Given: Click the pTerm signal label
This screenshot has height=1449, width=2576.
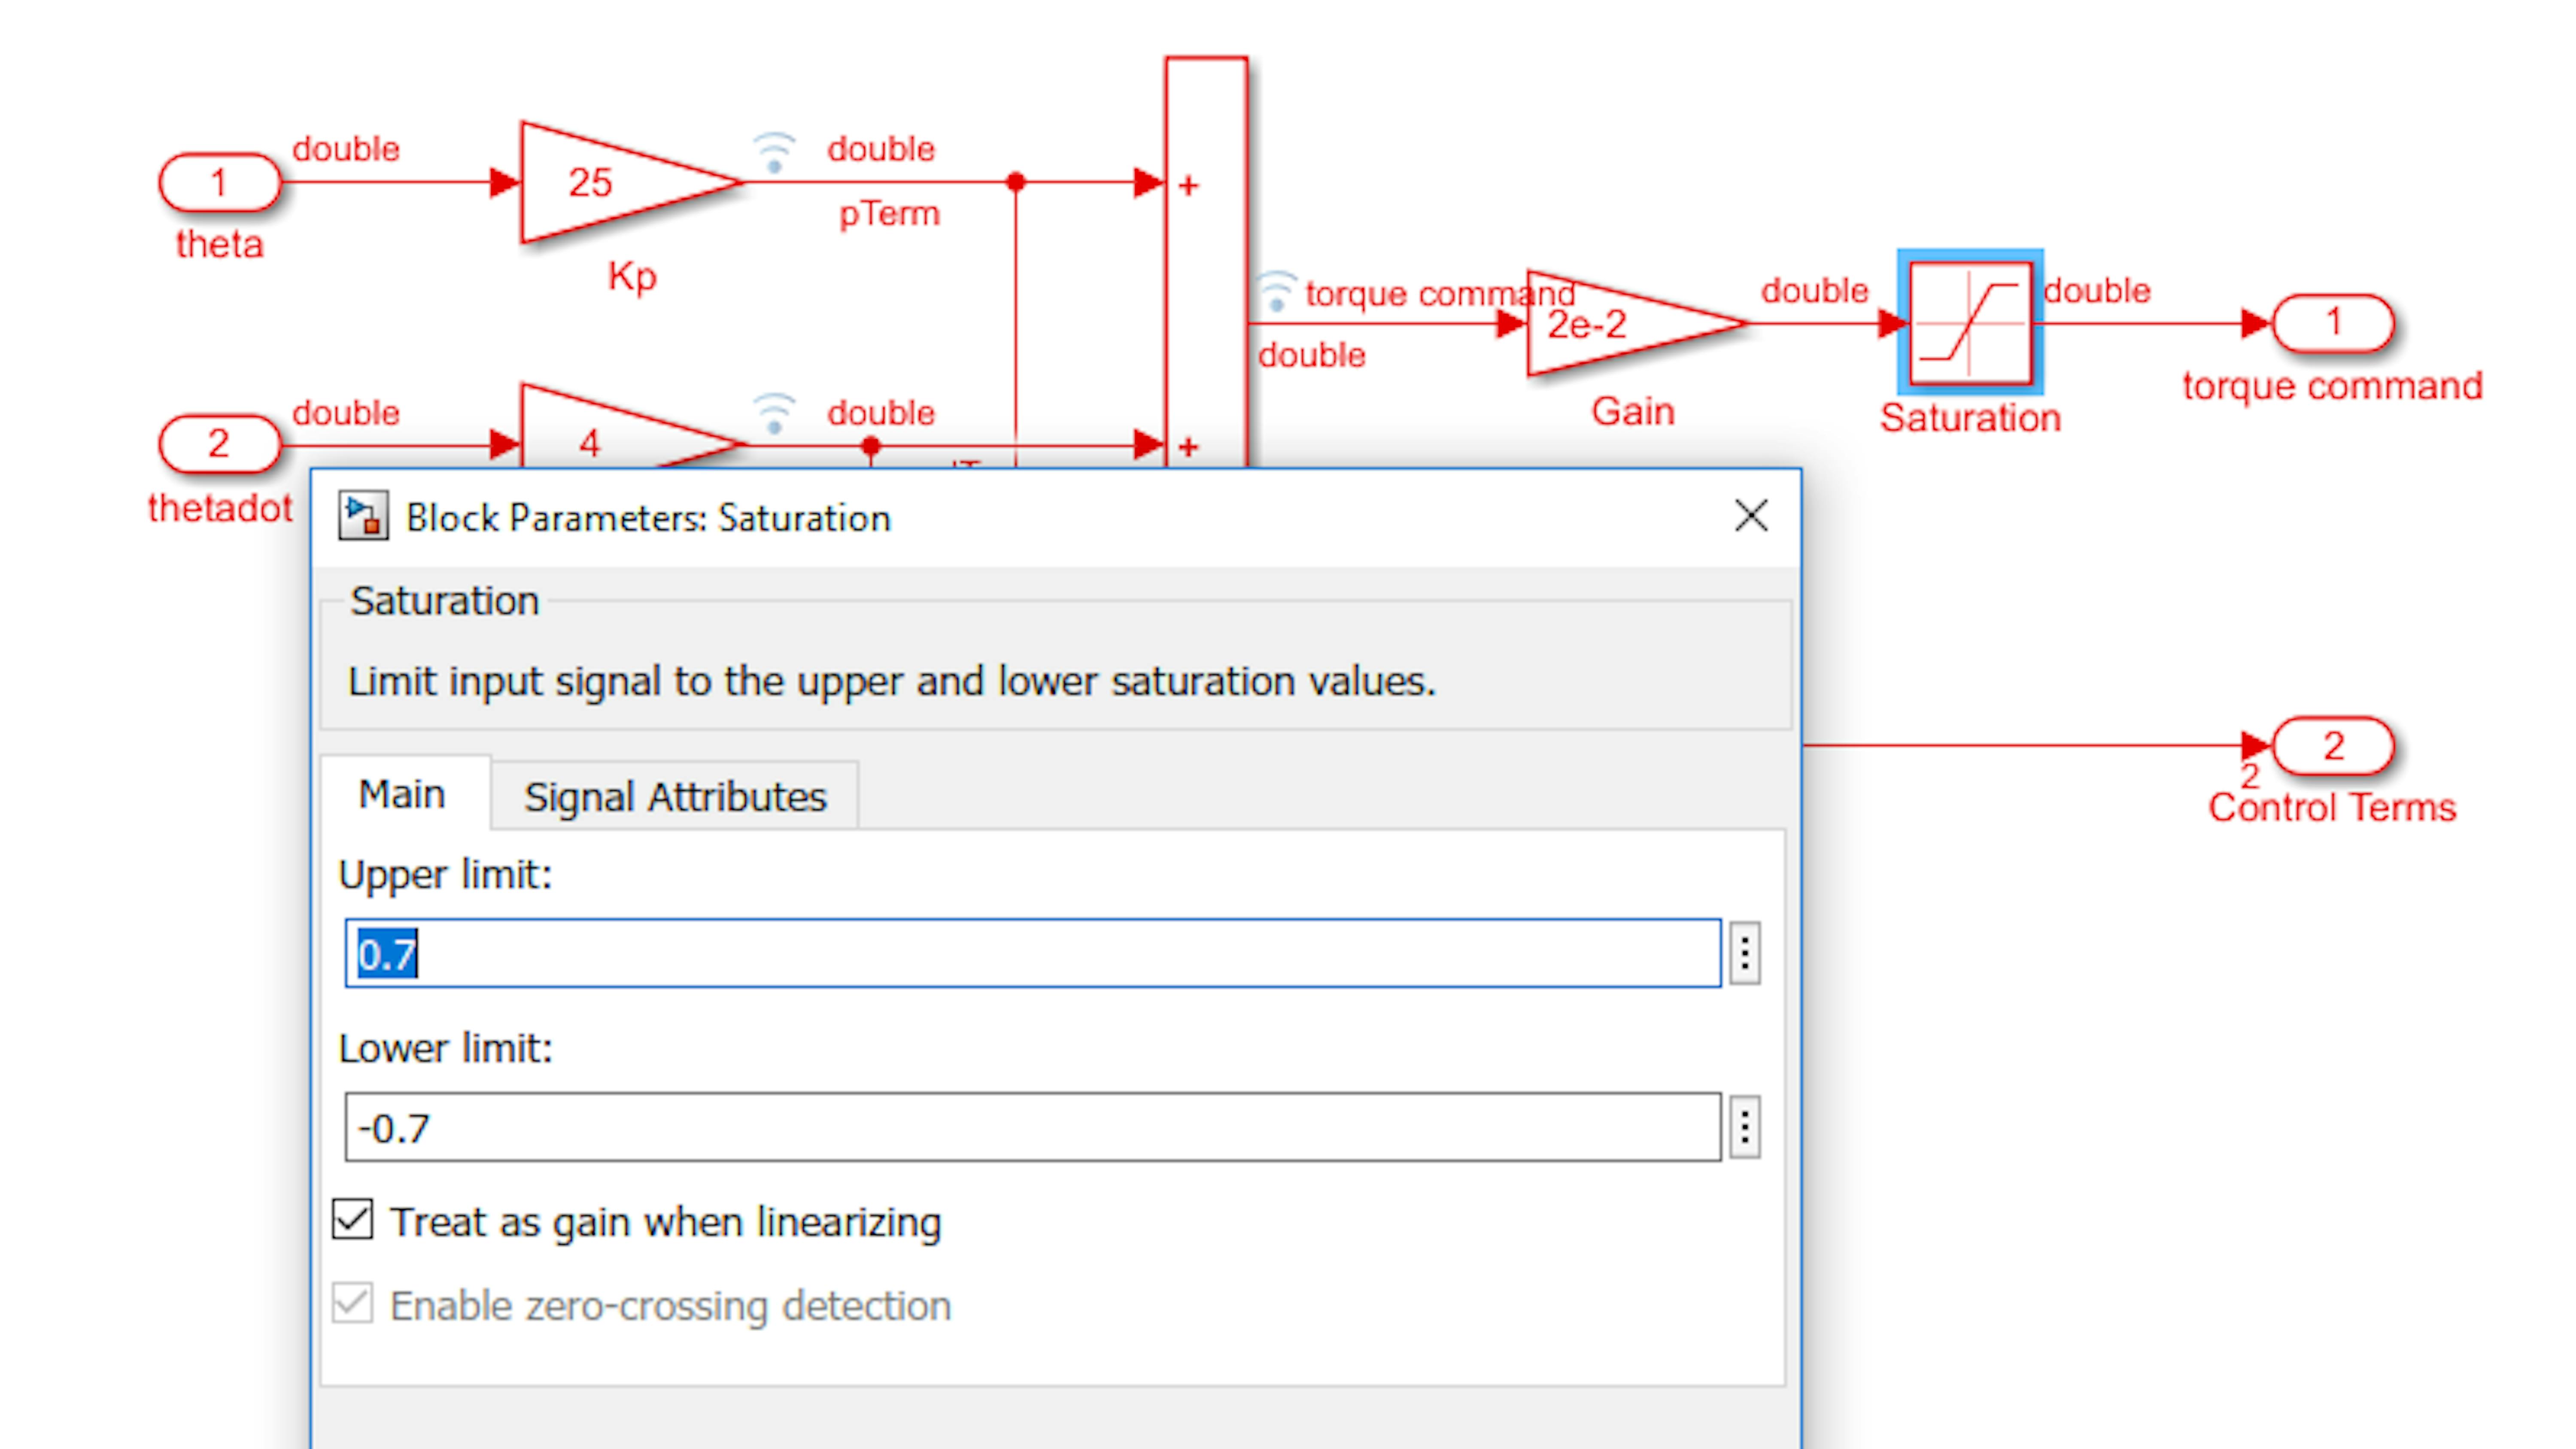Looking at the screenshot, I should 889,214.
